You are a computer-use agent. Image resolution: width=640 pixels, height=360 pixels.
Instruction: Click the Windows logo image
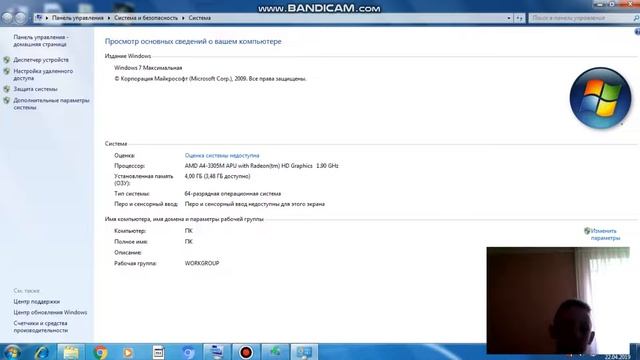pyautogui.click(x=600, y=98)
